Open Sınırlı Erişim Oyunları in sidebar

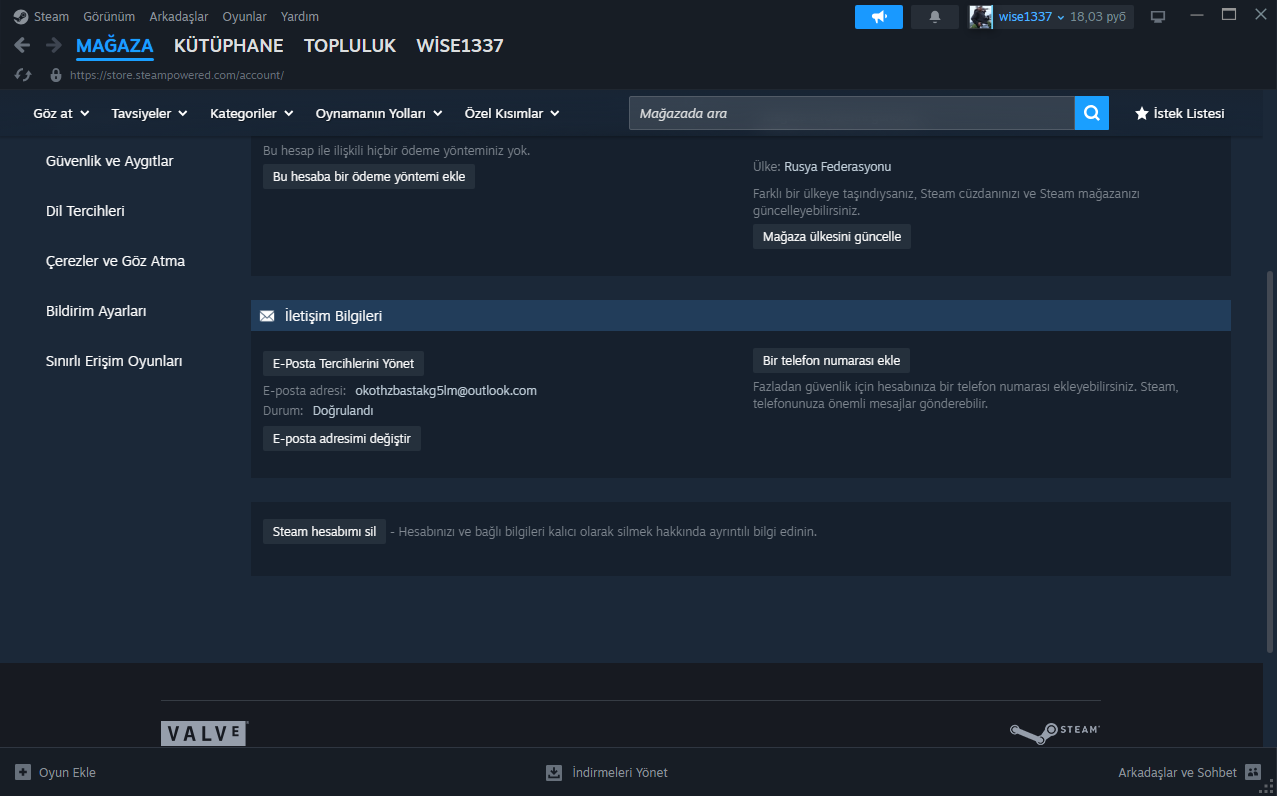point(114,361)
